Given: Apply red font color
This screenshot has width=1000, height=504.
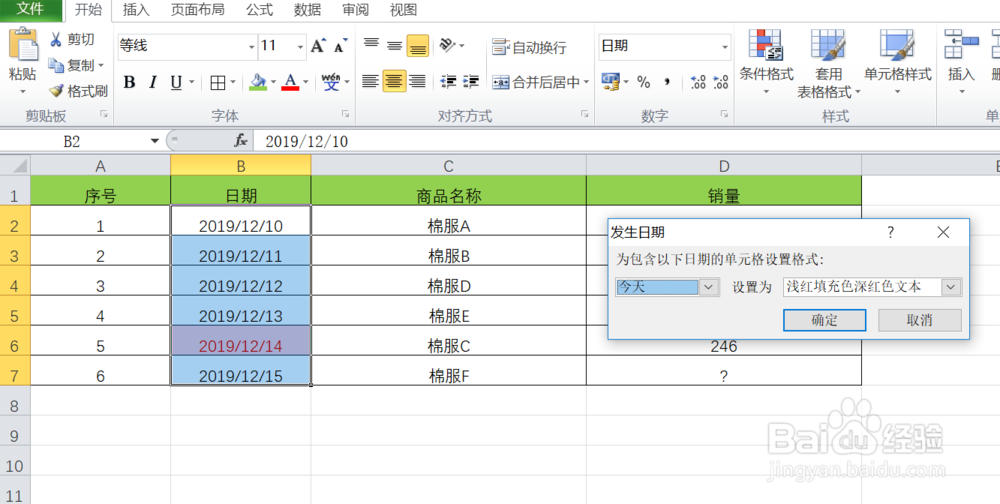Looking at the screenshot, I should click(x=290, y=82).
